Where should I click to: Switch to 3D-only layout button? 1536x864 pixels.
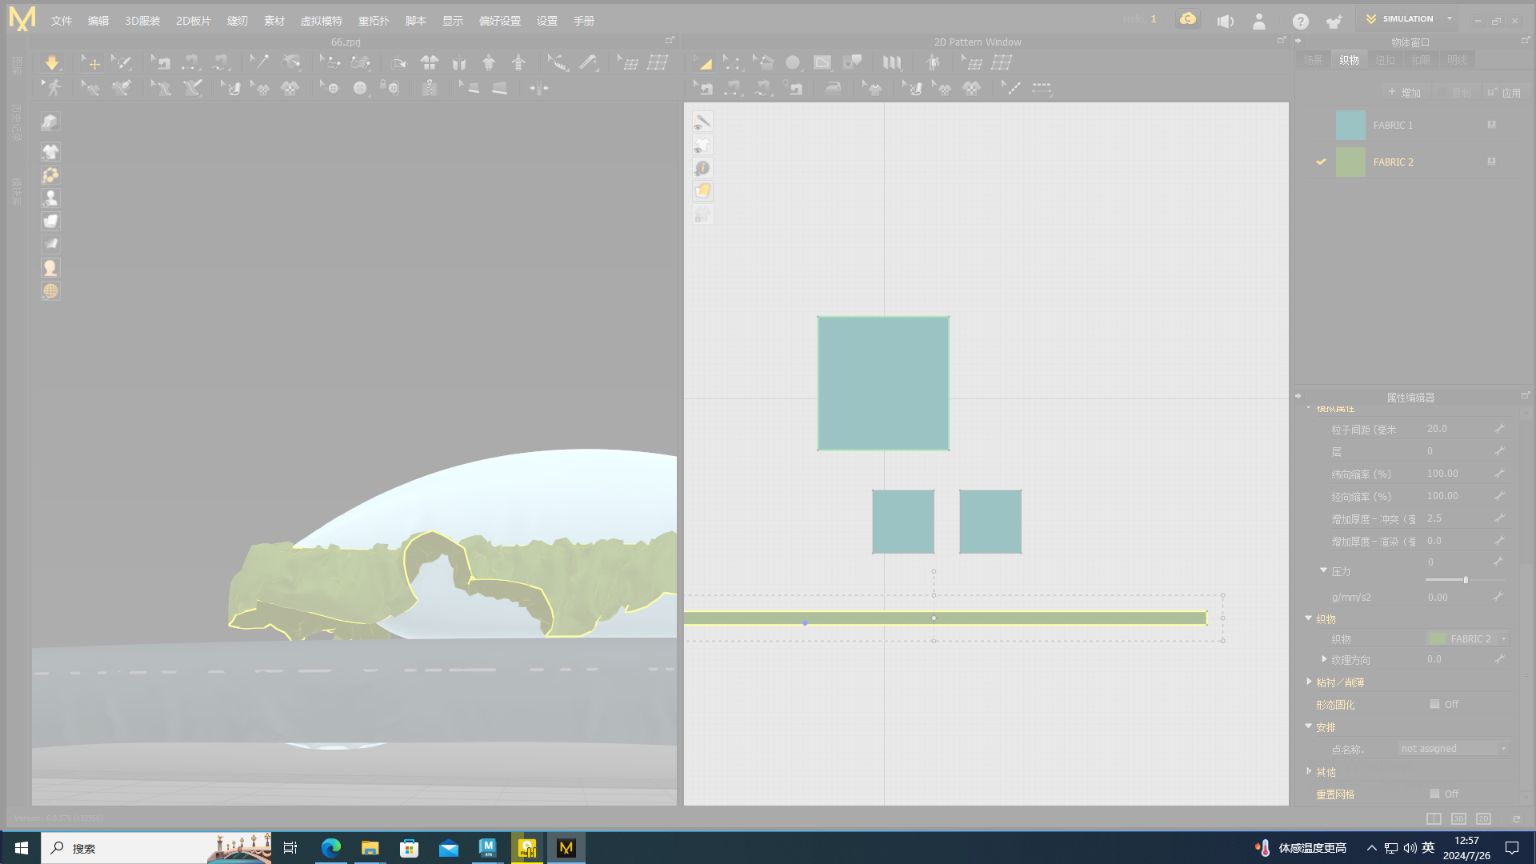[x=1459, y=819]
